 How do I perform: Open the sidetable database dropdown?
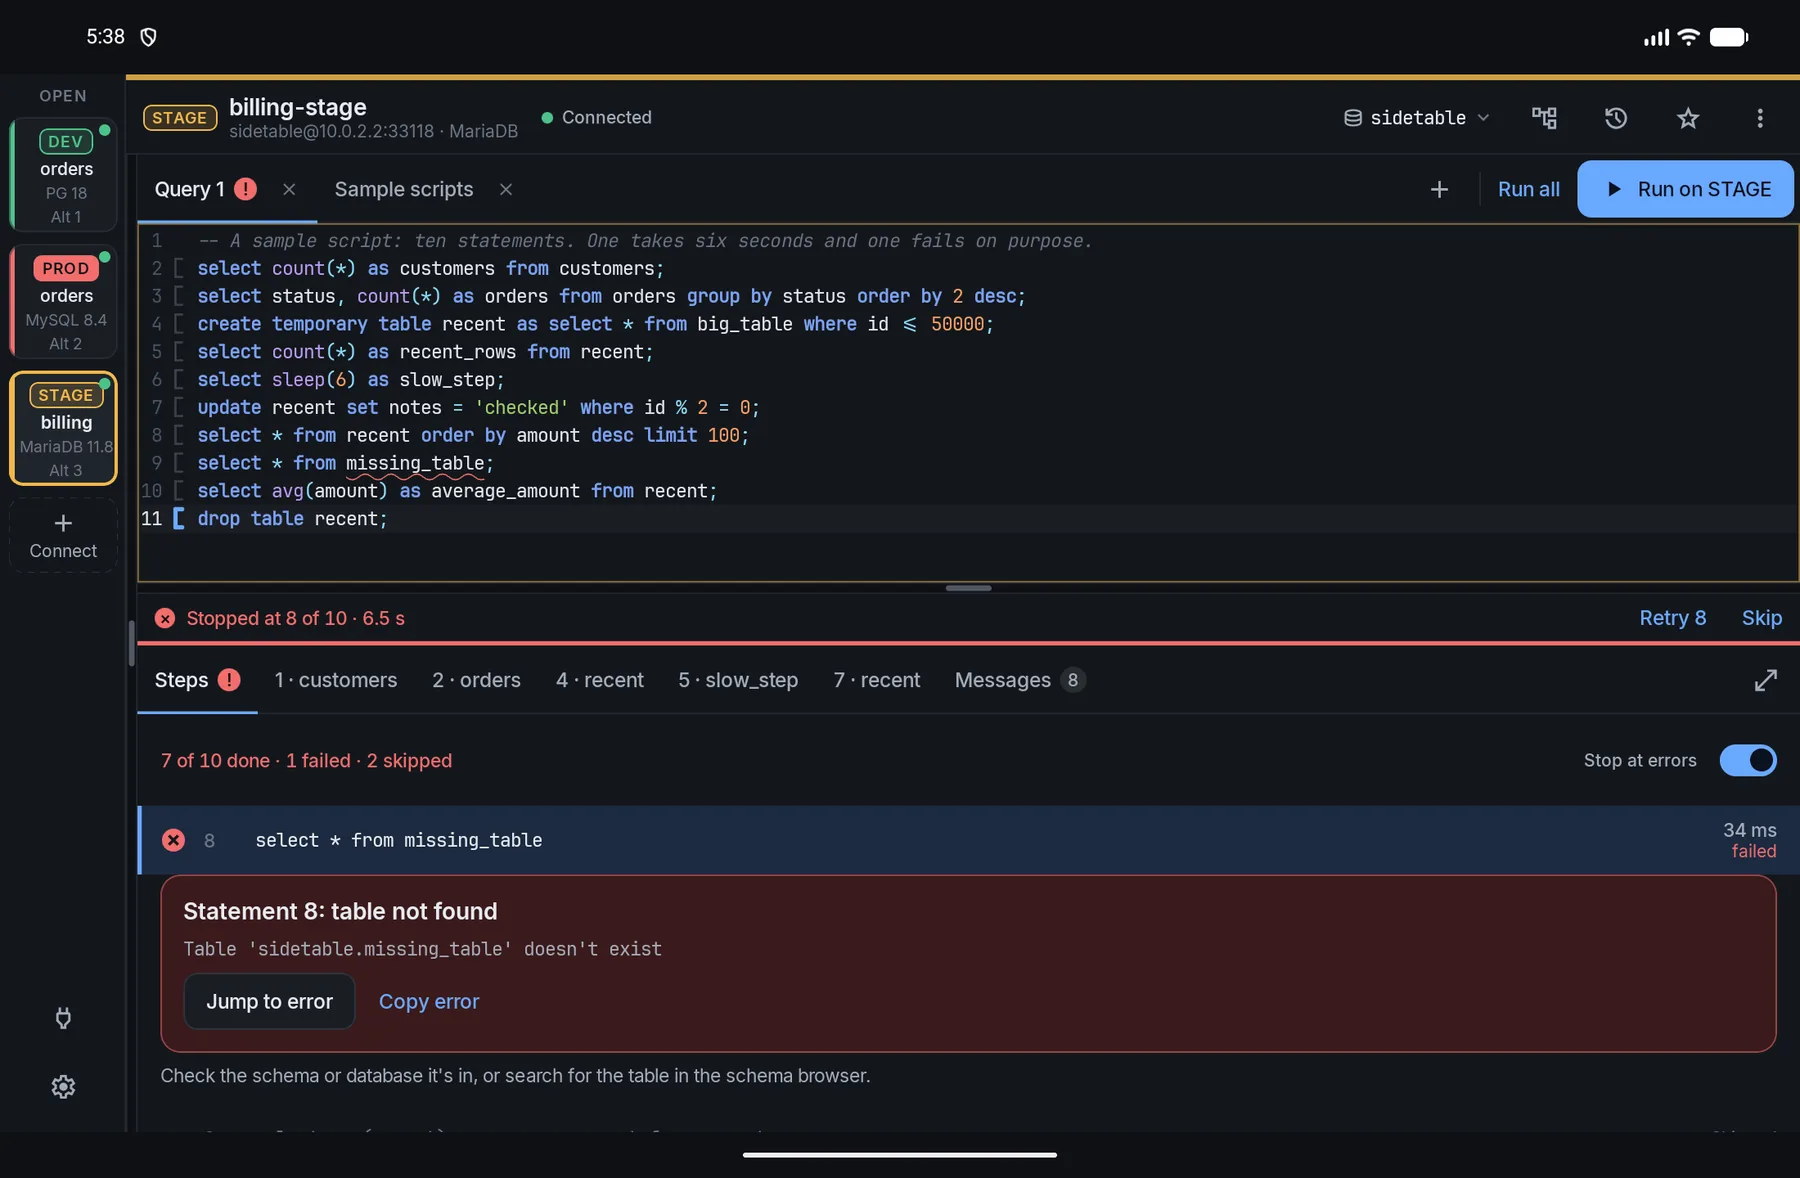point(1416,118)
